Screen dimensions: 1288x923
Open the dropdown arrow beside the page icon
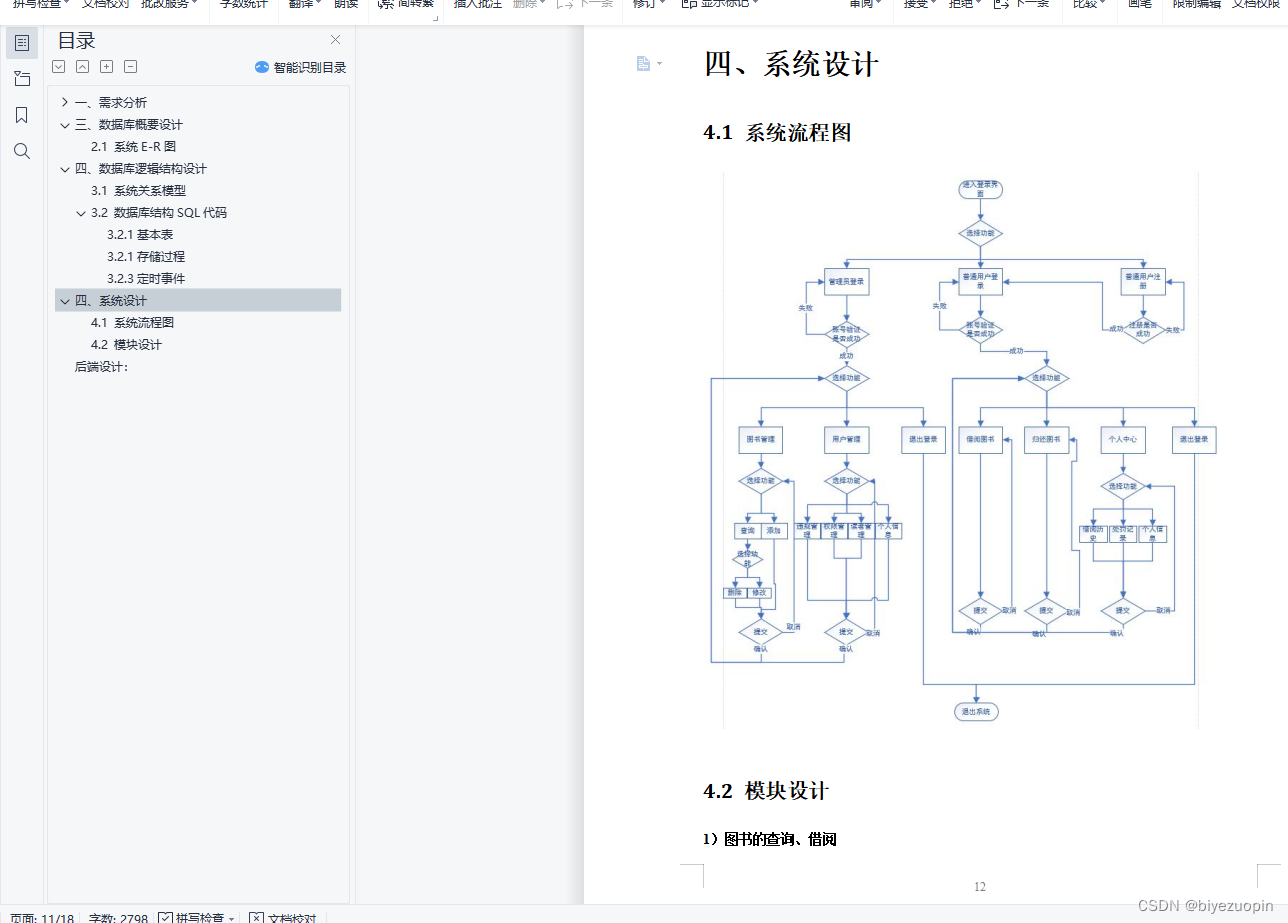pos(659,64)
